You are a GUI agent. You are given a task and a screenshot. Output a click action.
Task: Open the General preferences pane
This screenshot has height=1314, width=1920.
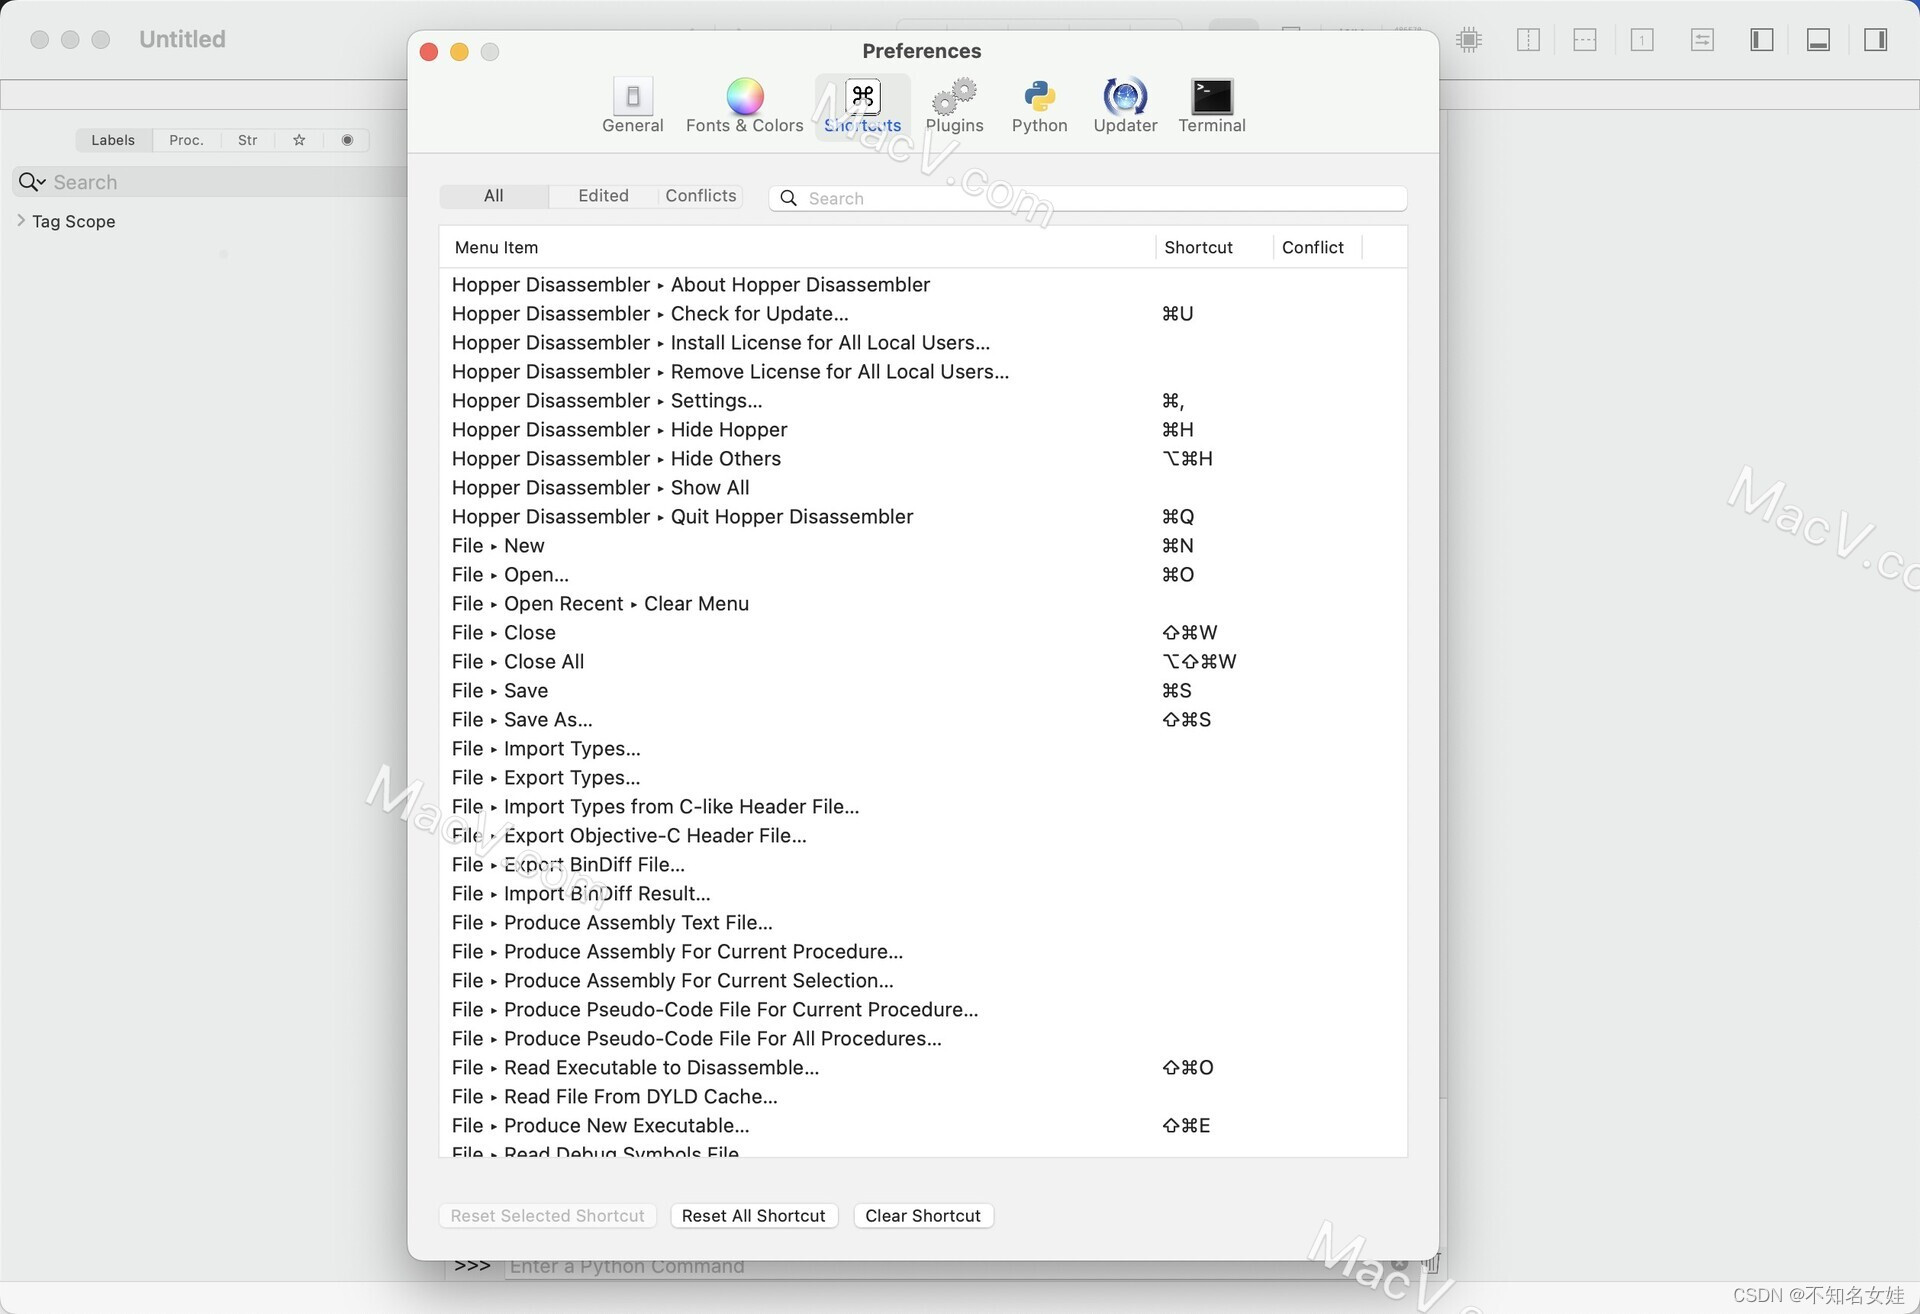(x=632, y=105)
